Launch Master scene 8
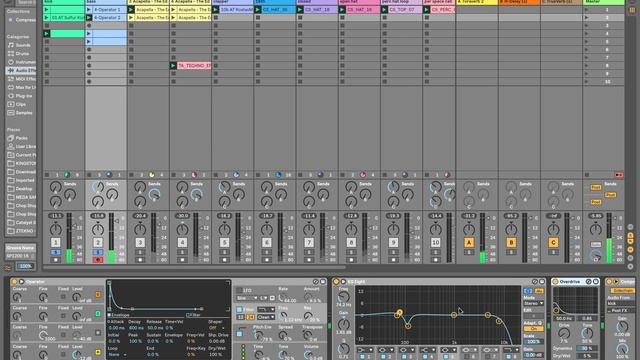640x360 pixels. pyautogui.click(x=587, y=65)
